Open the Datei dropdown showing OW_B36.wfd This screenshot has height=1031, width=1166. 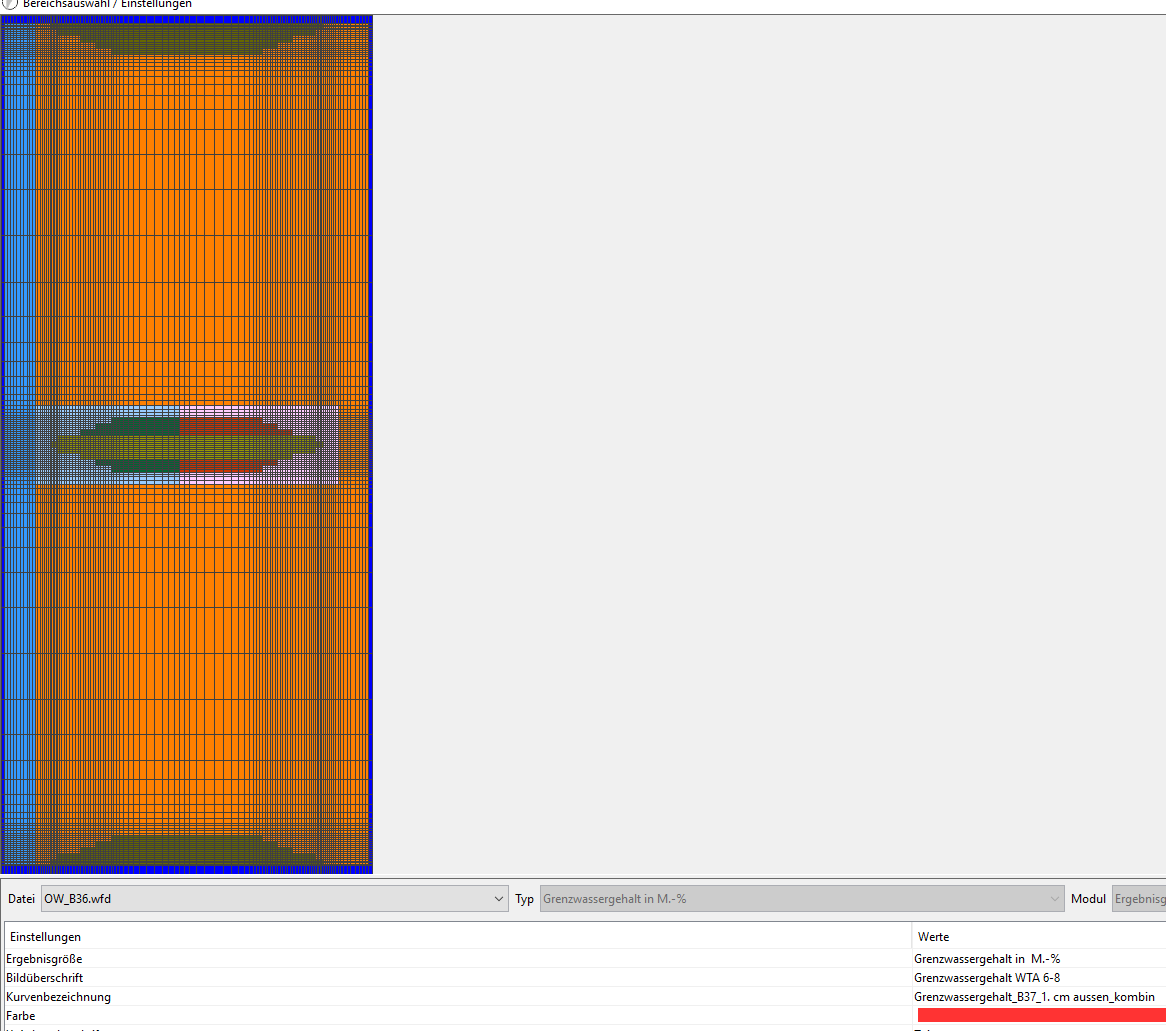coord(274,898)
